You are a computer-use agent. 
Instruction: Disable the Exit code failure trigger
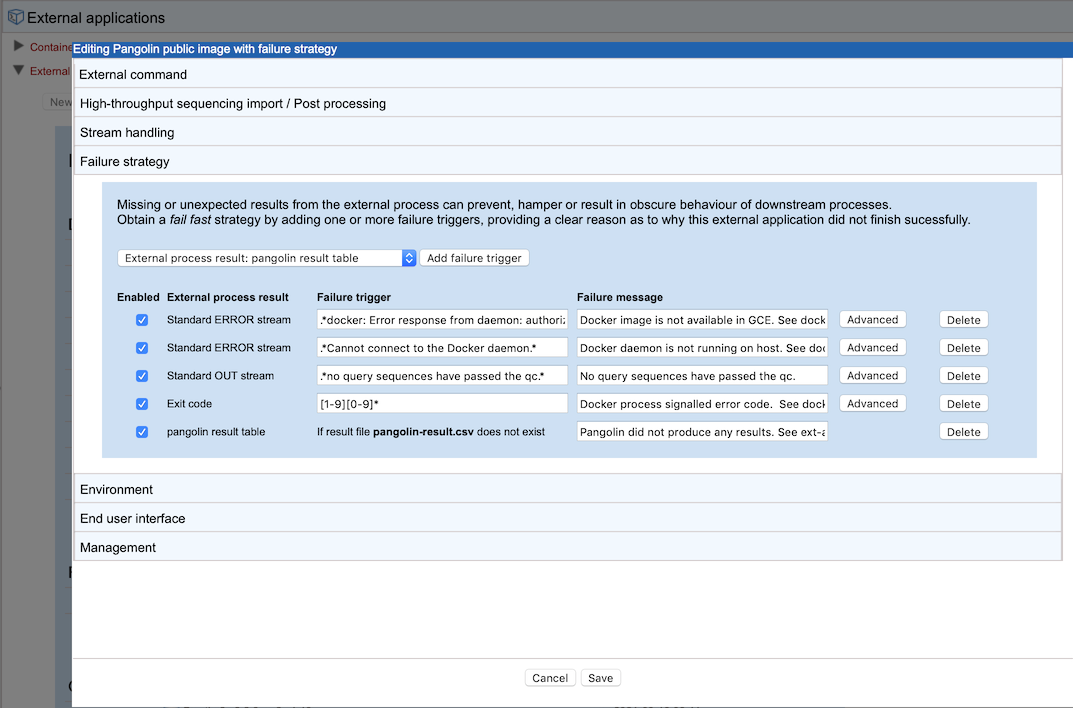point(141,403)
